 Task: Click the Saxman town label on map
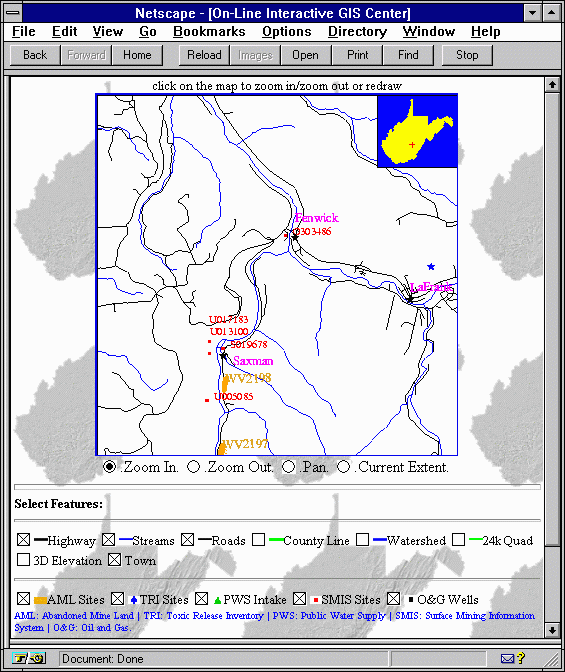pyautogui.click(x=253, y=361)
